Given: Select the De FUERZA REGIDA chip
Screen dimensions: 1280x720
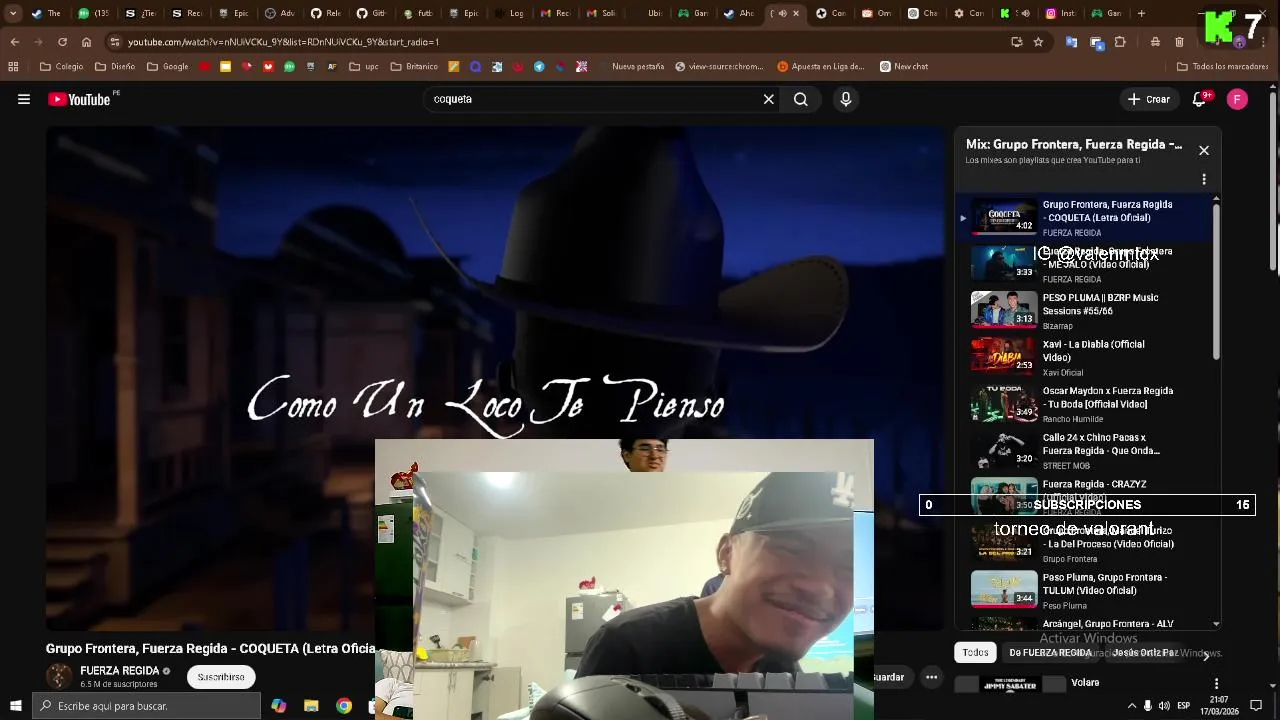Looking at the screenshot, I should click(x=1050, y=652).
